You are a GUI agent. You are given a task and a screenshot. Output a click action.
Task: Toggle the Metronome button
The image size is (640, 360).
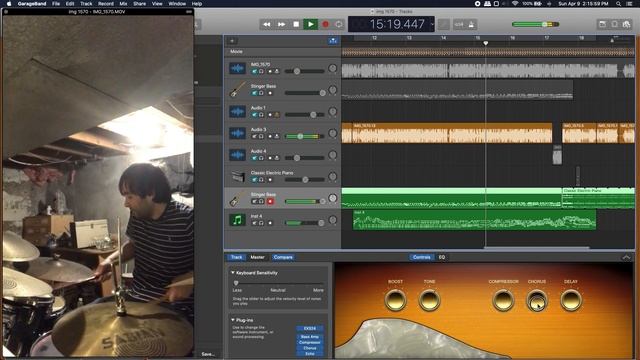click(471, 24)
